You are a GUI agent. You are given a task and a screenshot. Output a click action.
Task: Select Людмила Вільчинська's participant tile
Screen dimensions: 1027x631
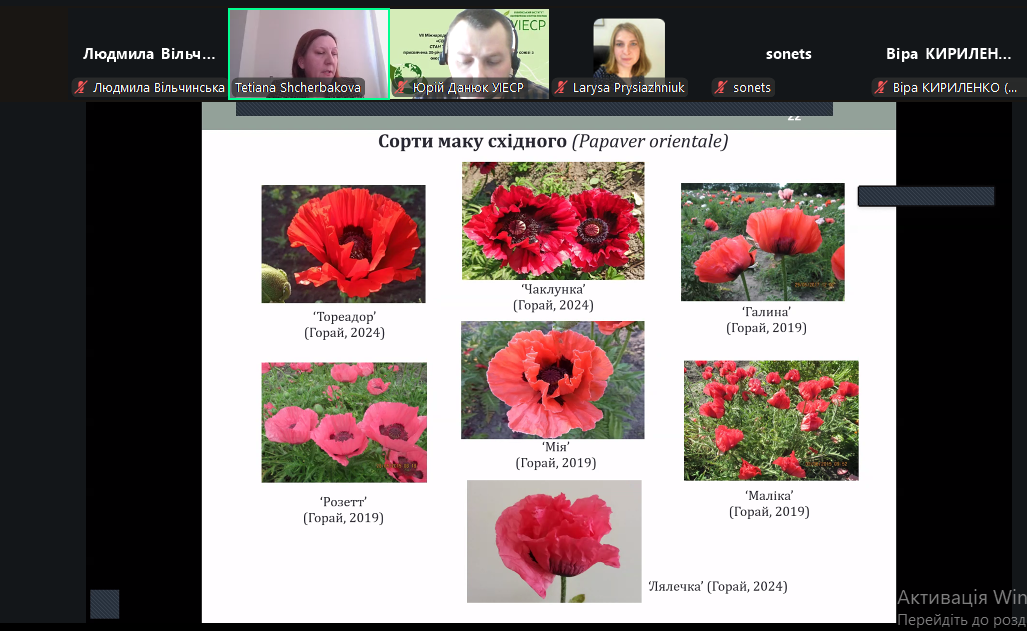tap(149, 54)
